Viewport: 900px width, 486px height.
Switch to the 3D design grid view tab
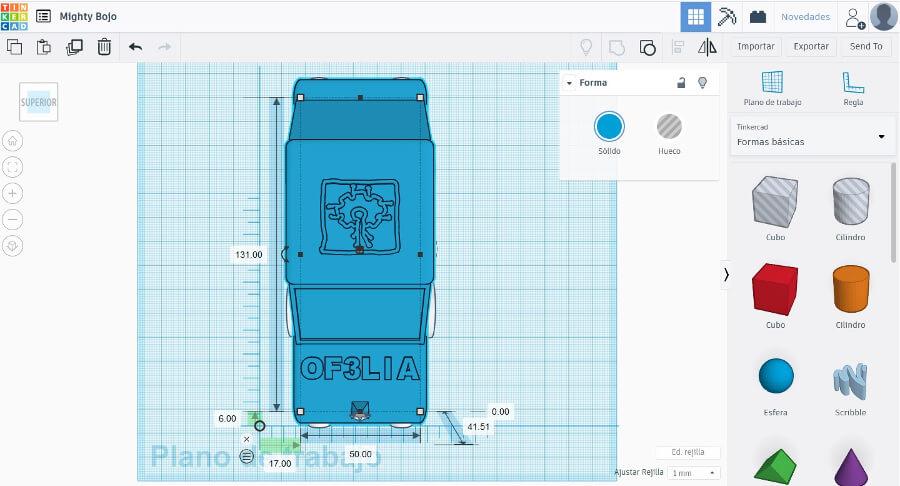(695, 16)
